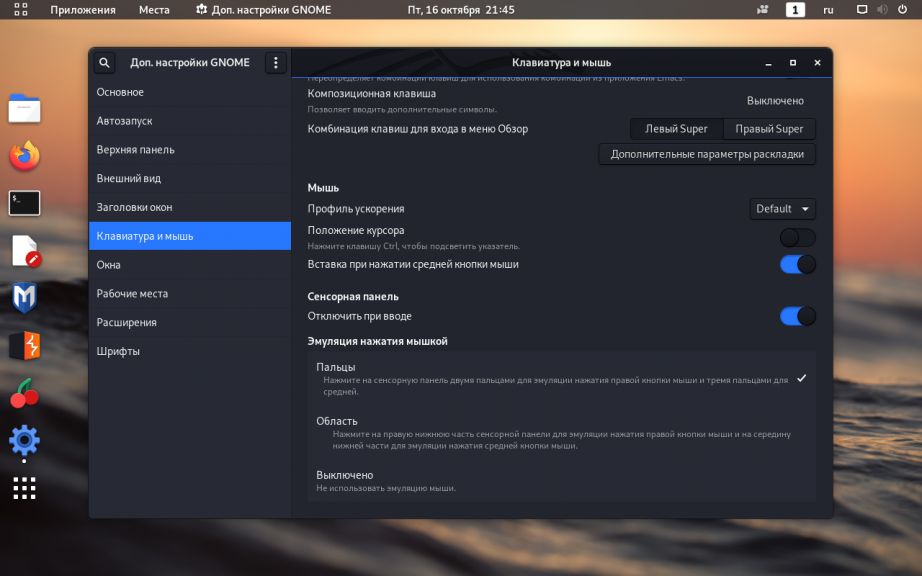This screenshot has height=576, width=922.
Task: Select the Выключено click emulation option
Action: [x=562, y=481]
